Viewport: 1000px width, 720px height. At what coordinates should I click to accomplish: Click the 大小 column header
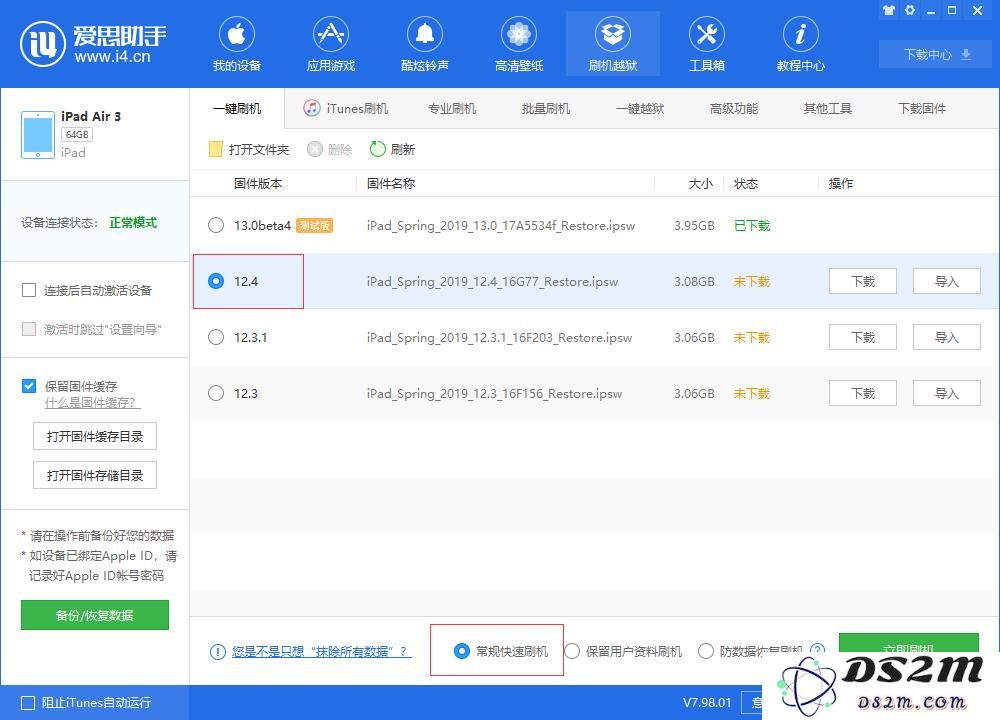click(x=701, y=184)
